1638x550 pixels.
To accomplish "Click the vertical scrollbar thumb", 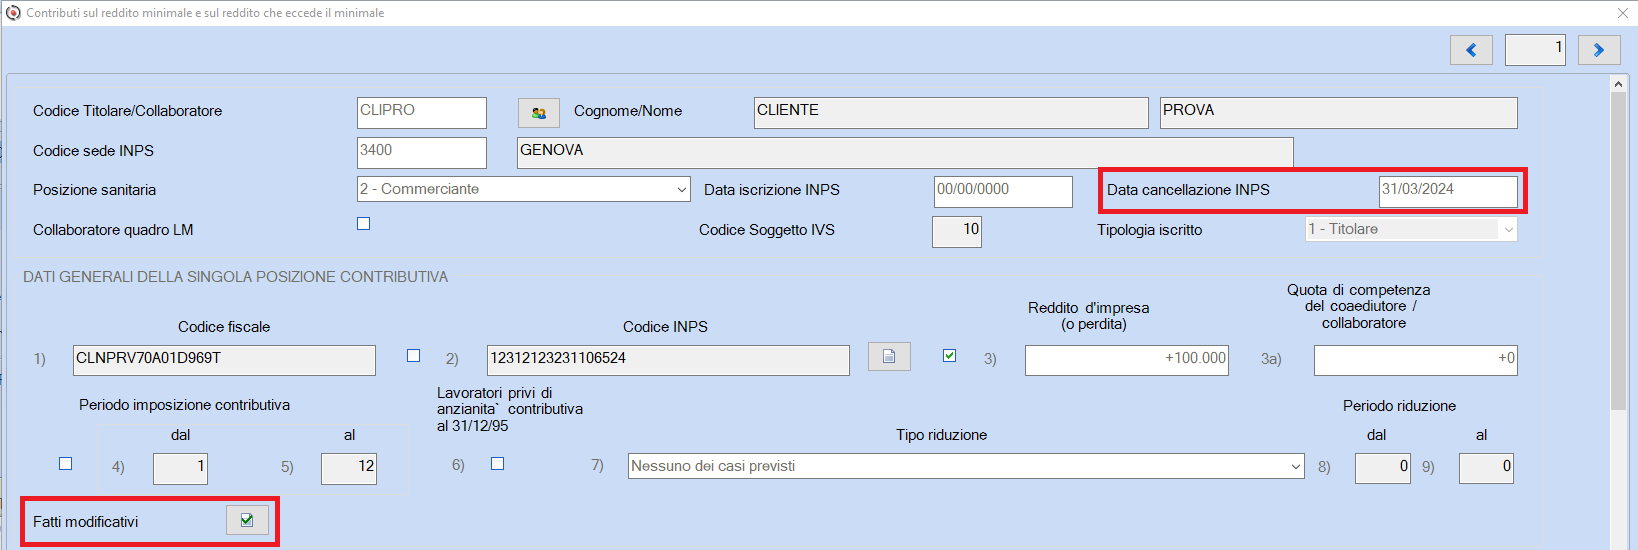I will tap(1619, 250).
